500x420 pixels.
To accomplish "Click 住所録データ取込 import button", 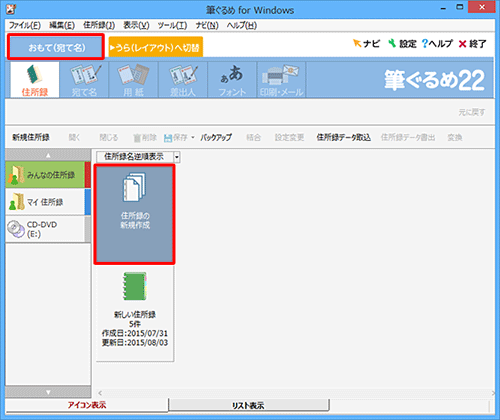I will (x=343, y=137).
